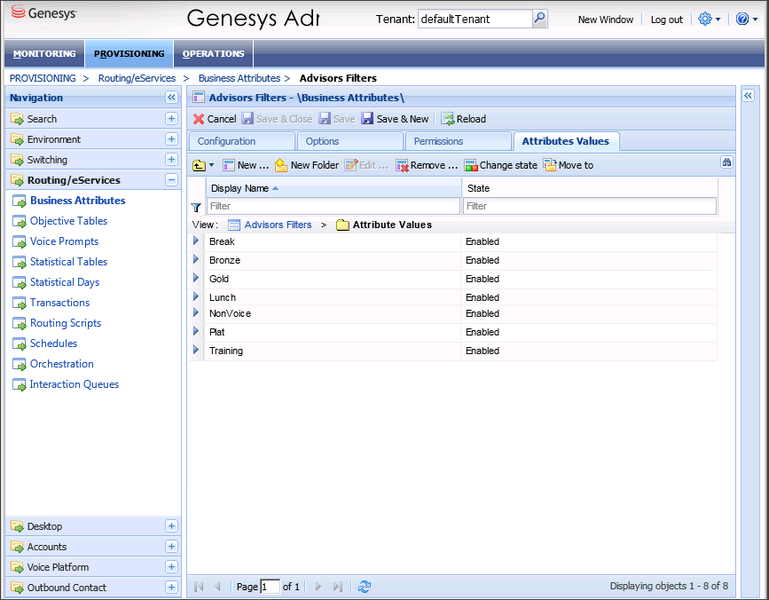Viewport: 769px width, 600px height.
Task: Switch to the Permissions tab
Action: pos(458,141)
